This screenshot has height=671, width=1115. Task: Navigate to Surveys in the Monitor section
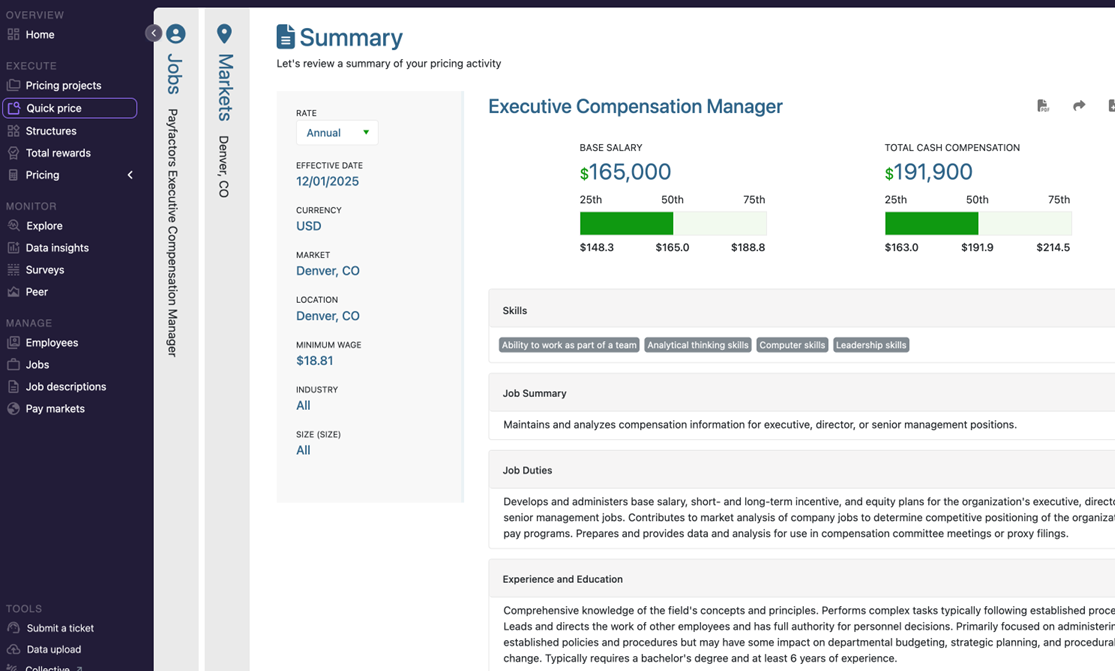[45, 269]
